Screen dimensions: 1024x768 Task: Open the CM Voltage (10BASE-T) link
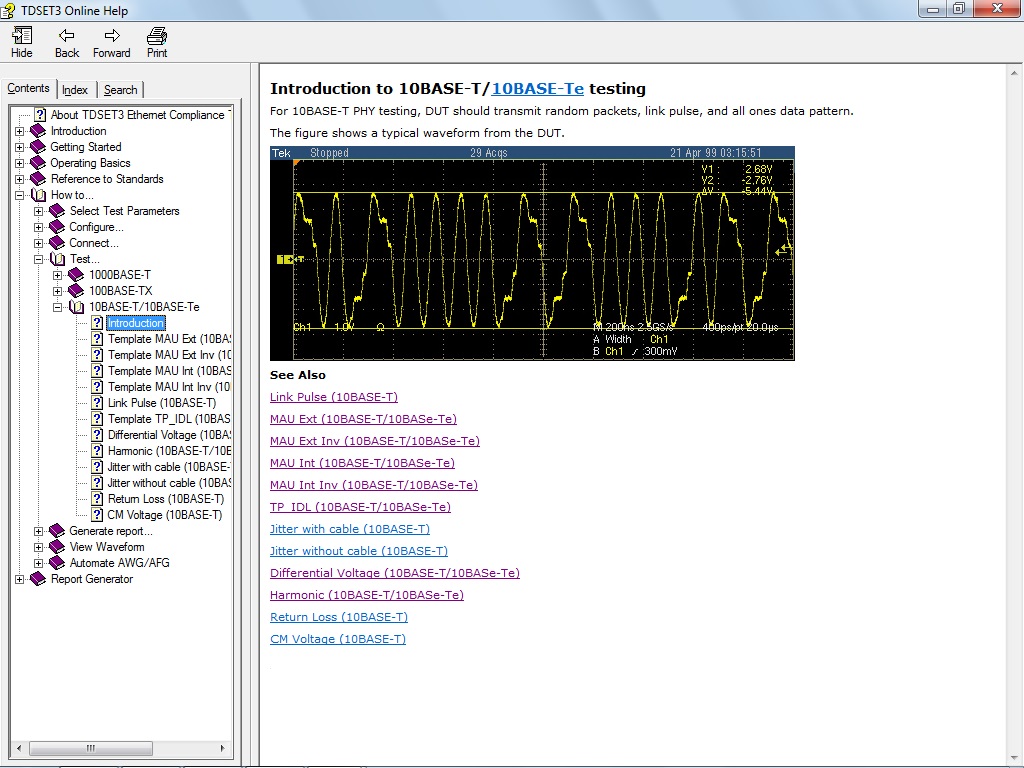click(x=338, y=639)
